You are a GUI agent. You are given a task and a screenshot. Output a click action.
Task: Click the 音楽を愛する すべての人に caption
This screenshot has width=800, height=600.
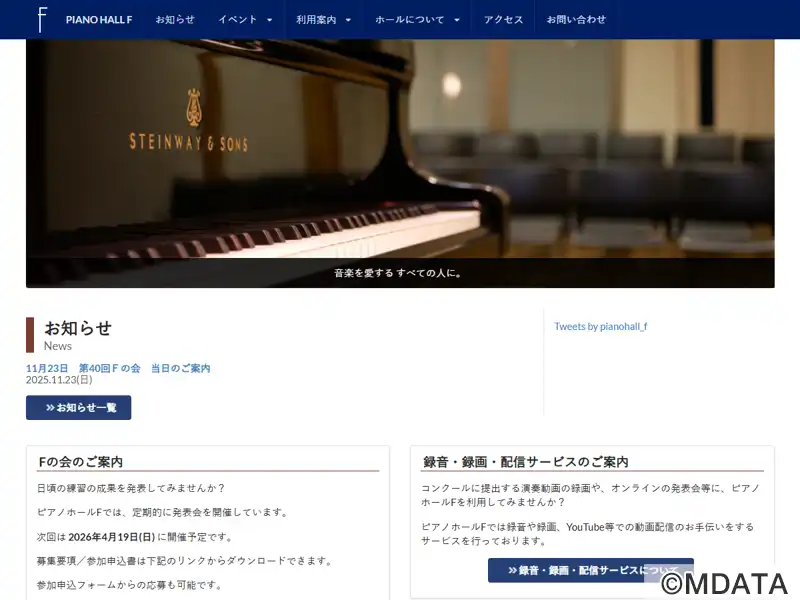pos(398,273)
